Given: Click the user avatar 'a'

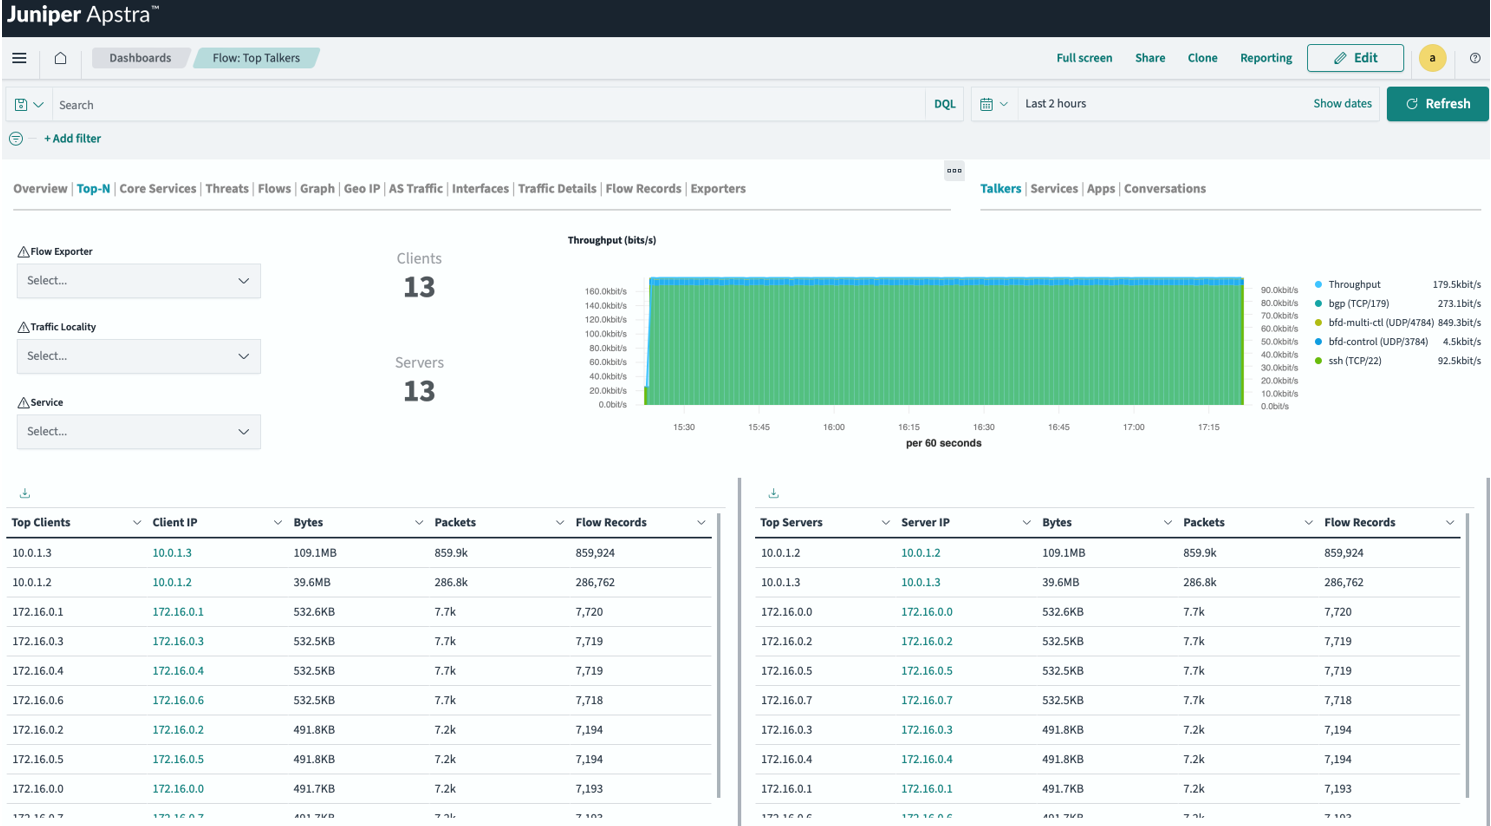Looking at the screenshot, I should pyautogui.click(x=1432, y=58).
